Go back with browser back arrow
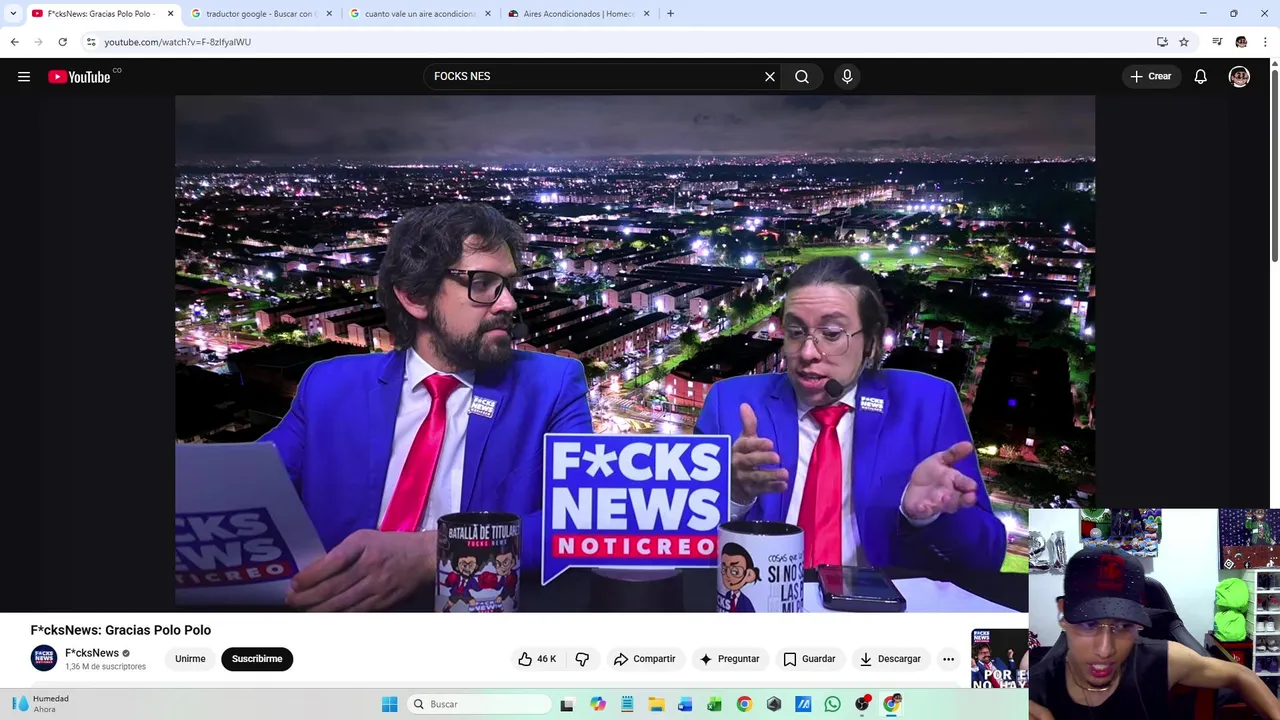Screen dimensions: 1280x720 [14, 42]
